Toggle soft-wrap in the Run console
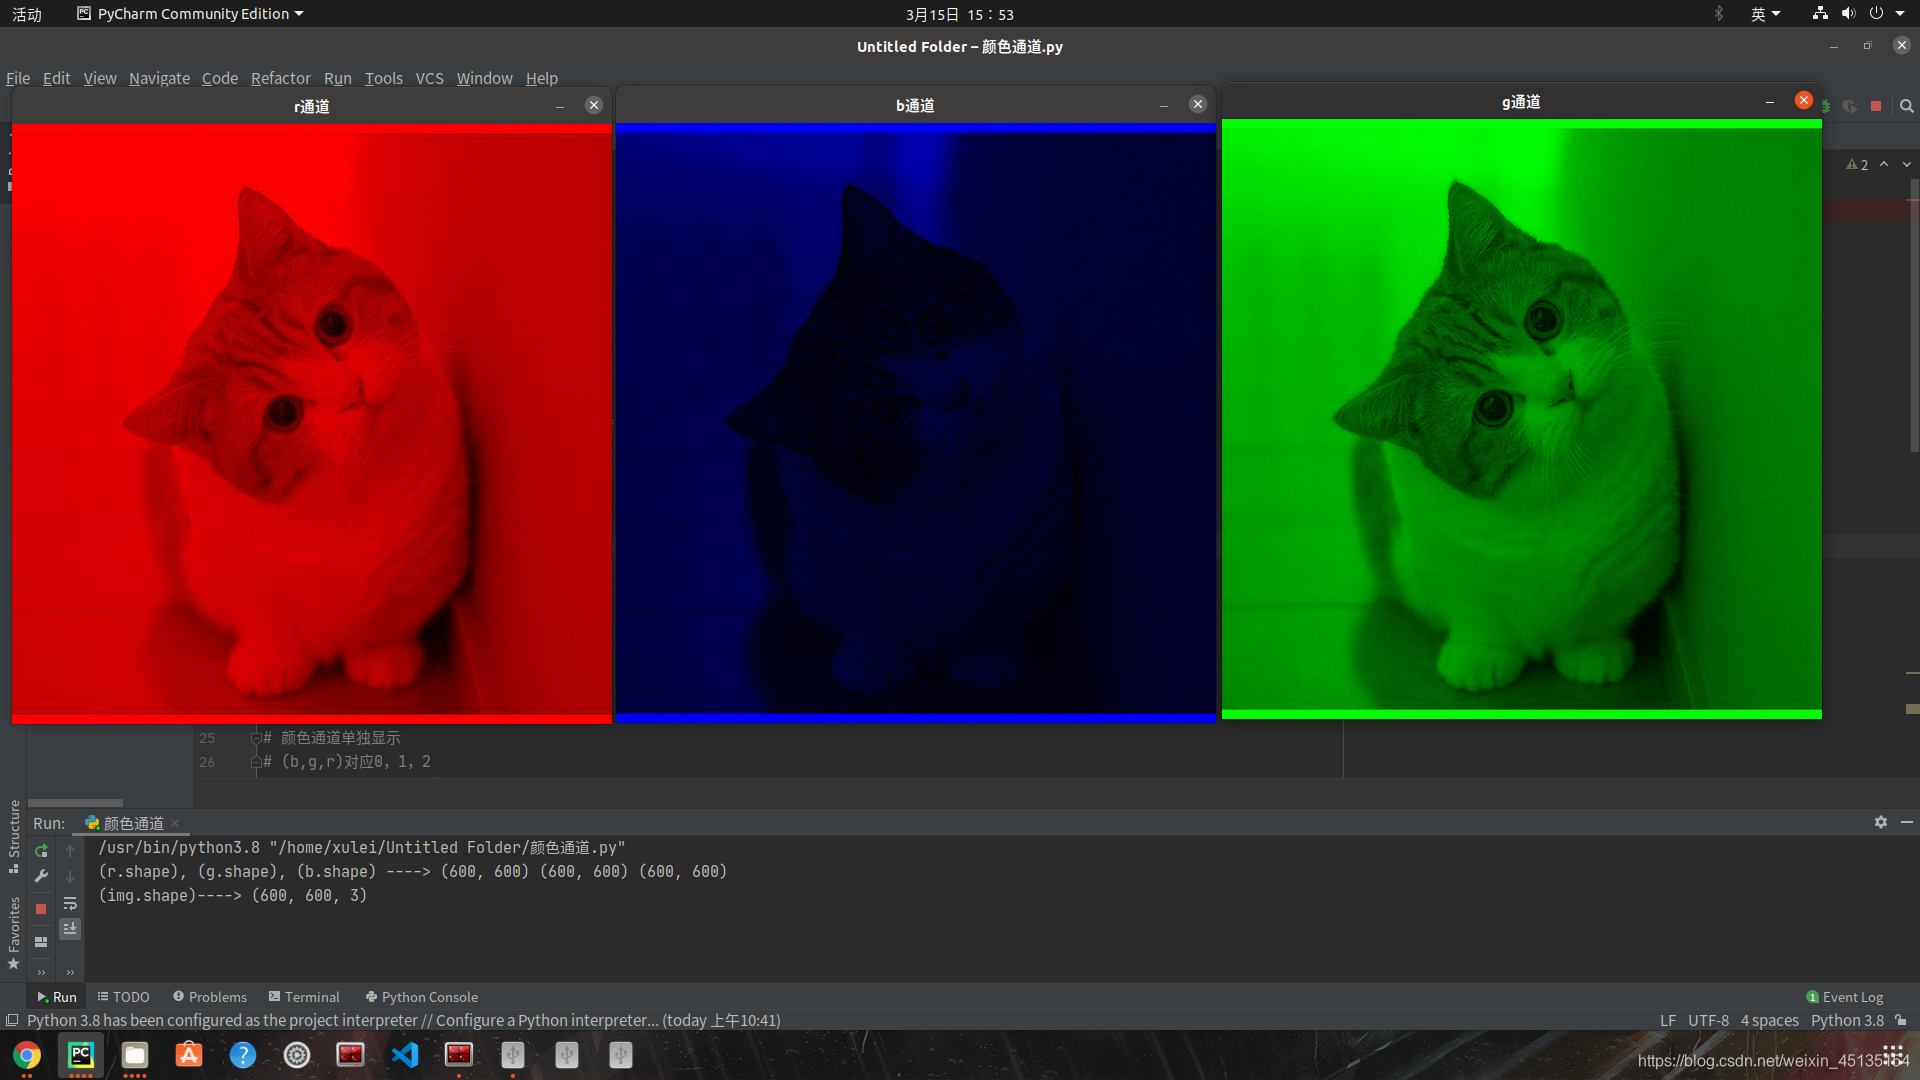The height and width of the screenshot is (1080, 1920). point(70,903)
